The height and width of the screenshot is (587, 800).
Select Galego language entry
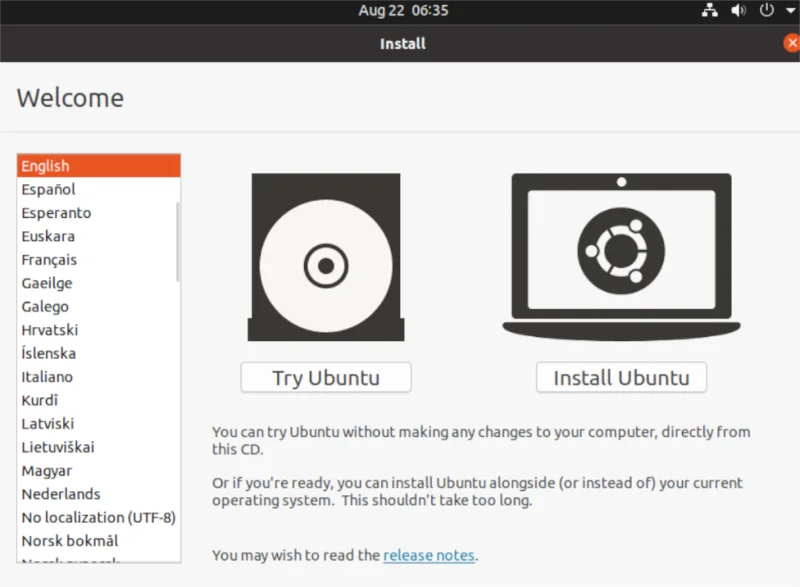(98, 307)
